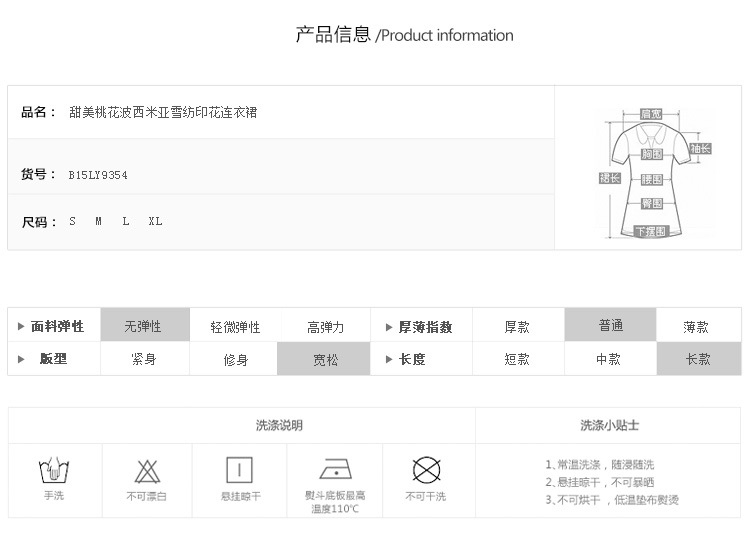The image size is (750, 544).
Task: Click the item number B15LY9354
Action: pos(98,175)
